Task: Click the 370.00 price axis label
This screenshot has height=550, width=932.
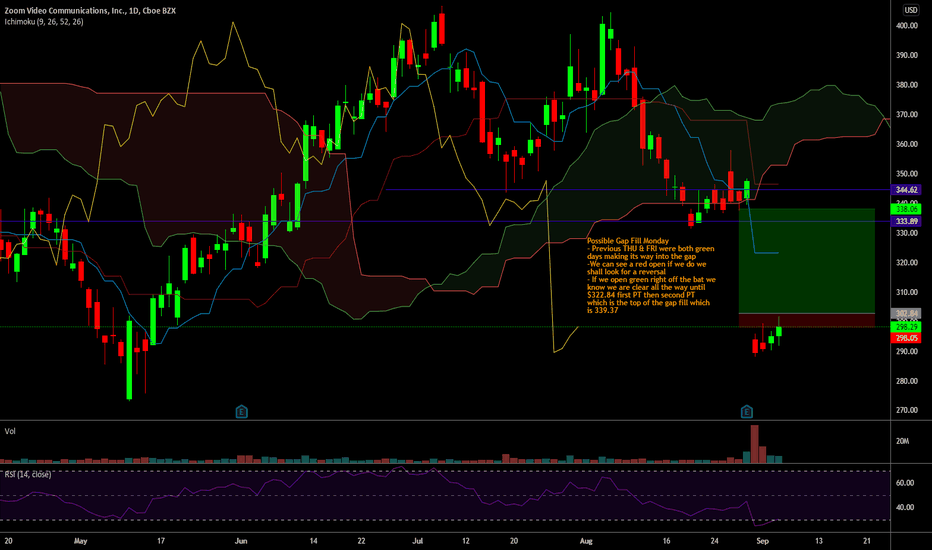Action: [906, 114]
